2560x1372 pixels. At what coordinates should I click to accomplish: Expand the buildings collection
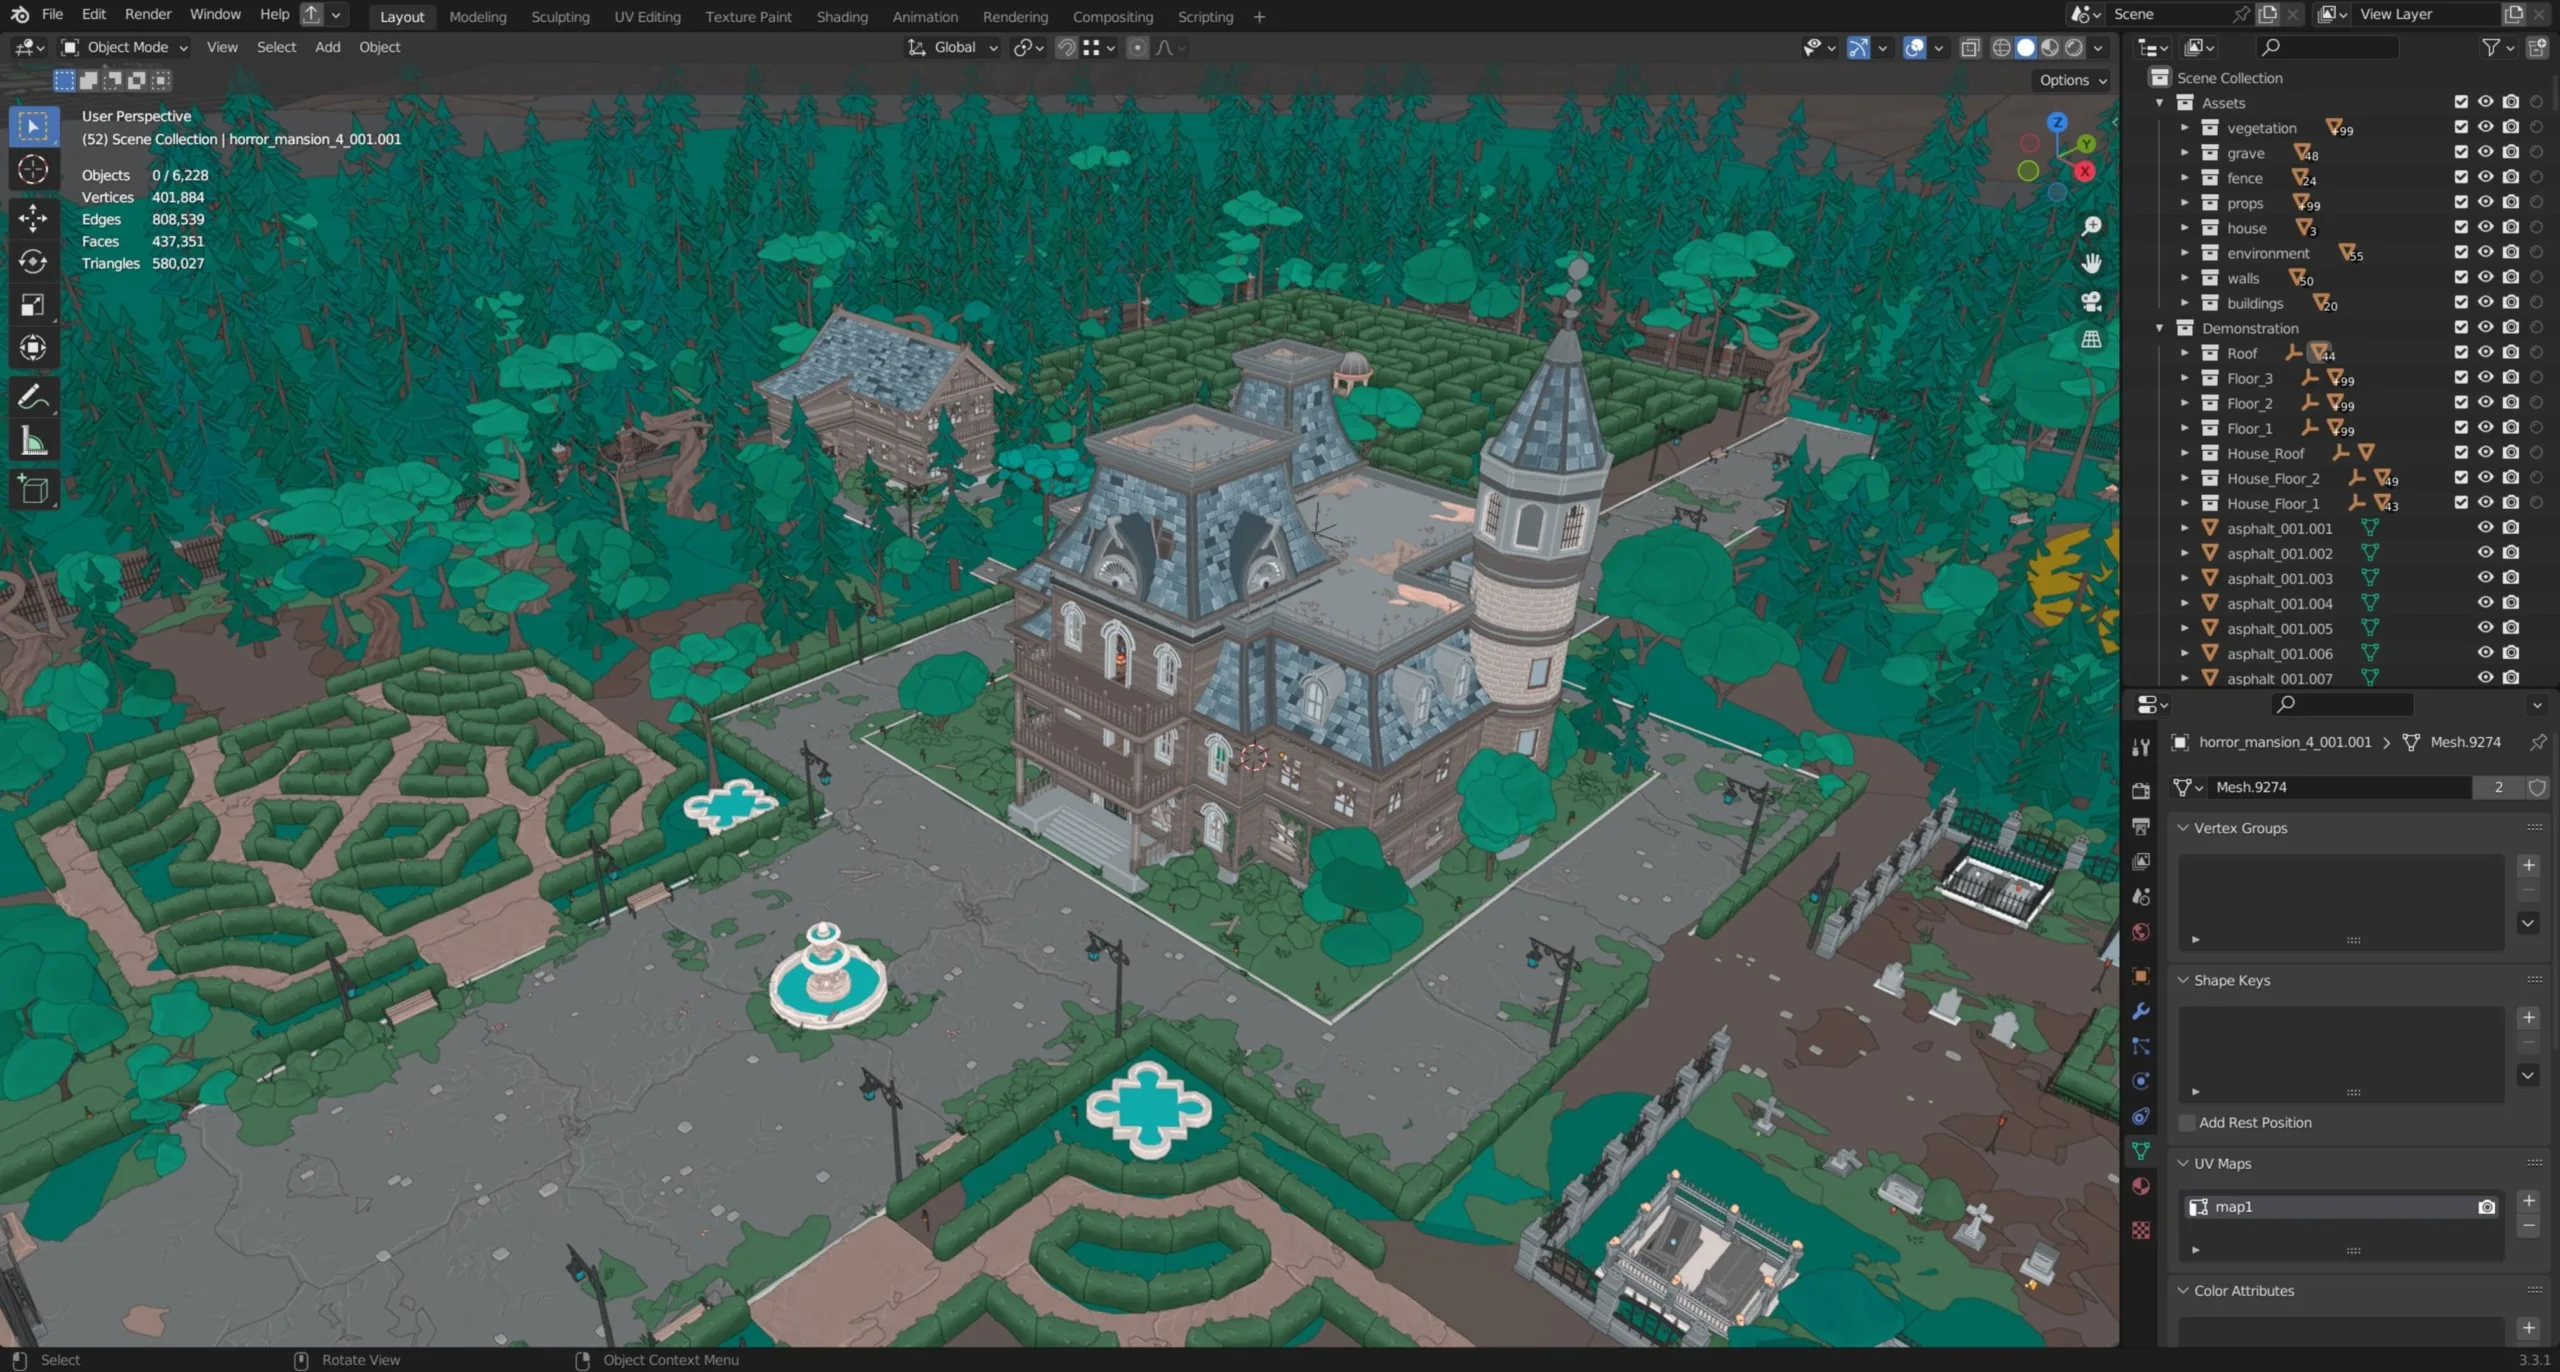pos(2185,303)
